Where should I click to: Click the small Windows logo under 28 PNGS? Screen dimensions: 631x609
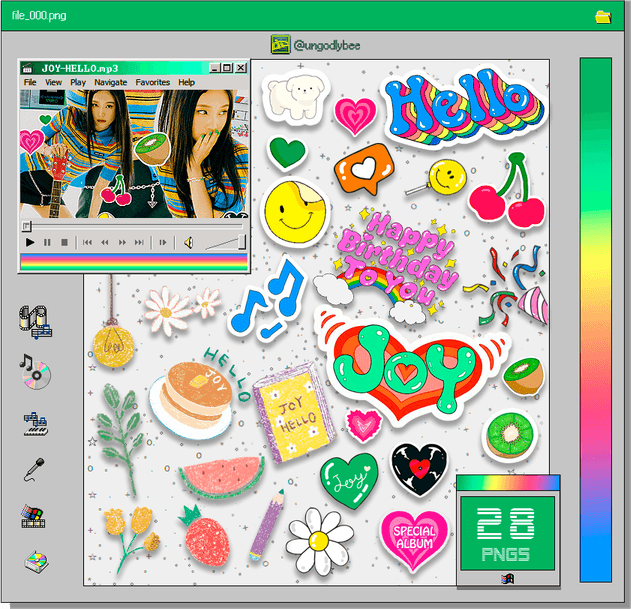click(508, 579)
